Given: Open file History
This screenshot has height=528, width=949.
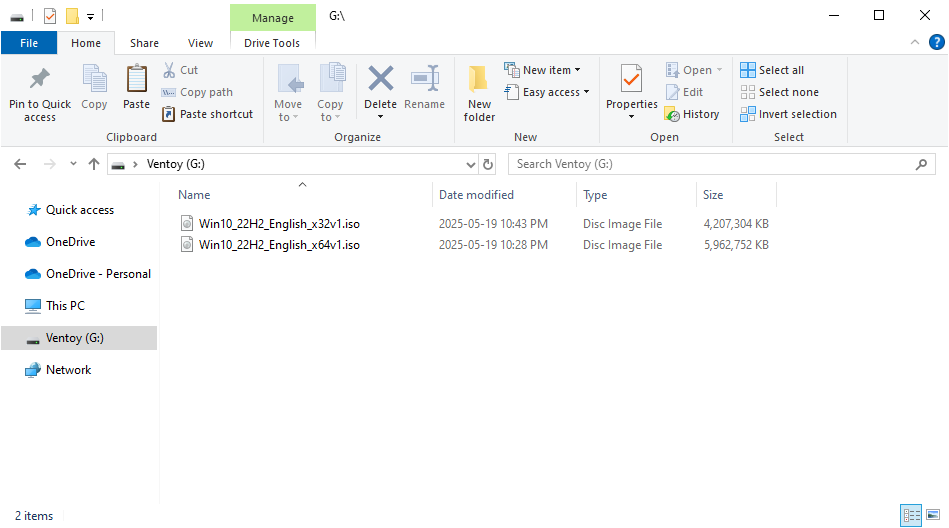Looking at the screenshot, I should tap(692, 114).
